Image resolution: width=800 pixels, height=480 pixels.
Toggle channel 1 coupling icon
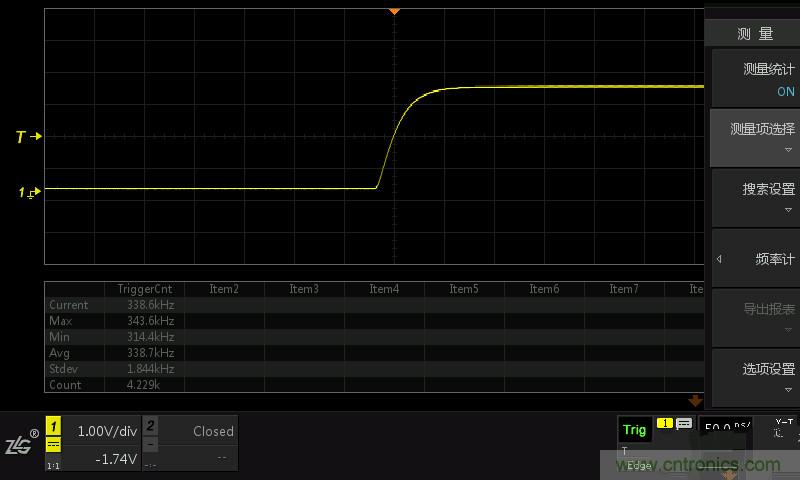[53, 445]
